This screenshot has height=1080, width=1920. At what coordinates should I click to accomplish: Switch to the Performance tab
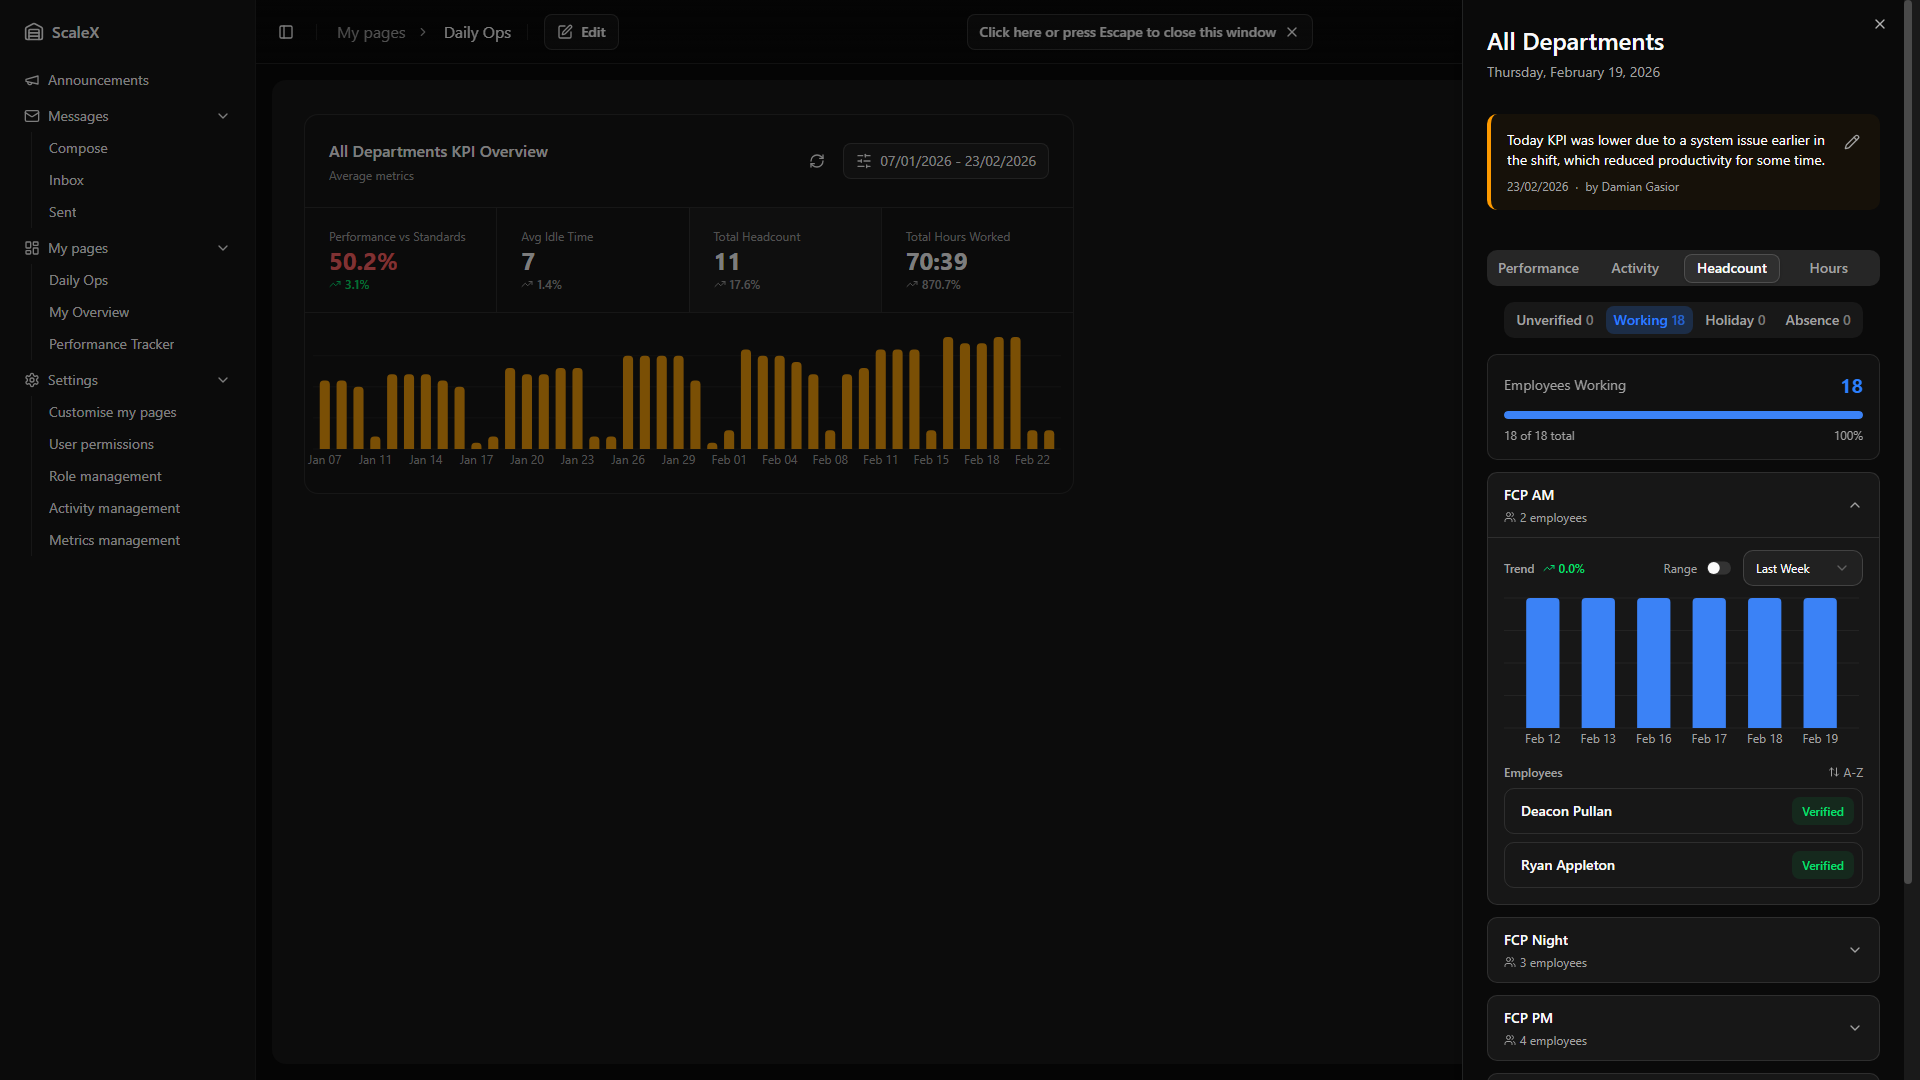1538,268
